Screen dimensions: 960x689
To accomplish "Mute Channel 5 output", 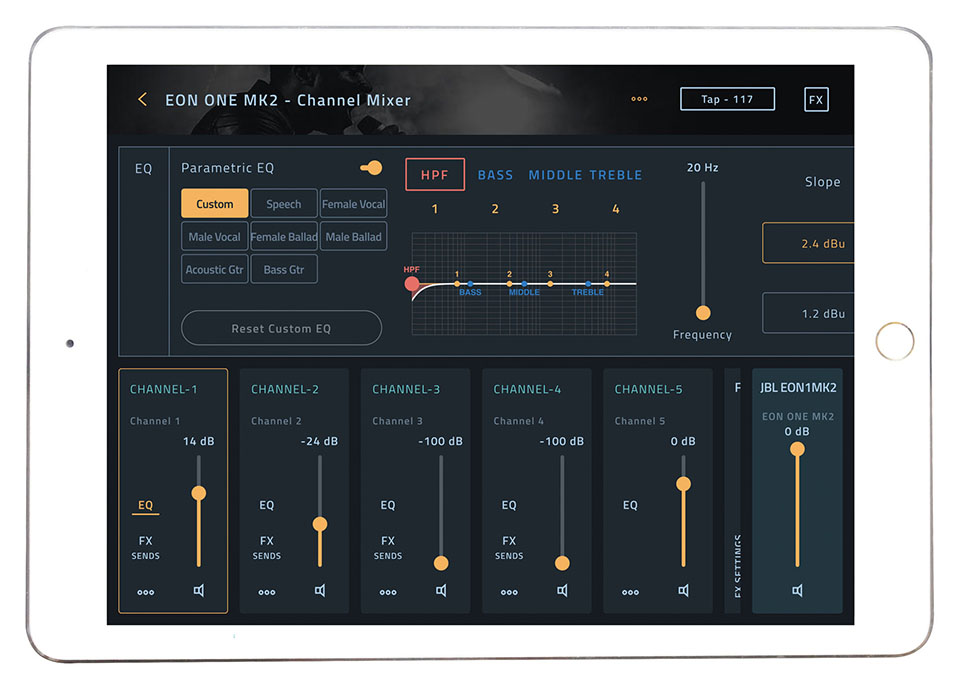I will point(683,591).
